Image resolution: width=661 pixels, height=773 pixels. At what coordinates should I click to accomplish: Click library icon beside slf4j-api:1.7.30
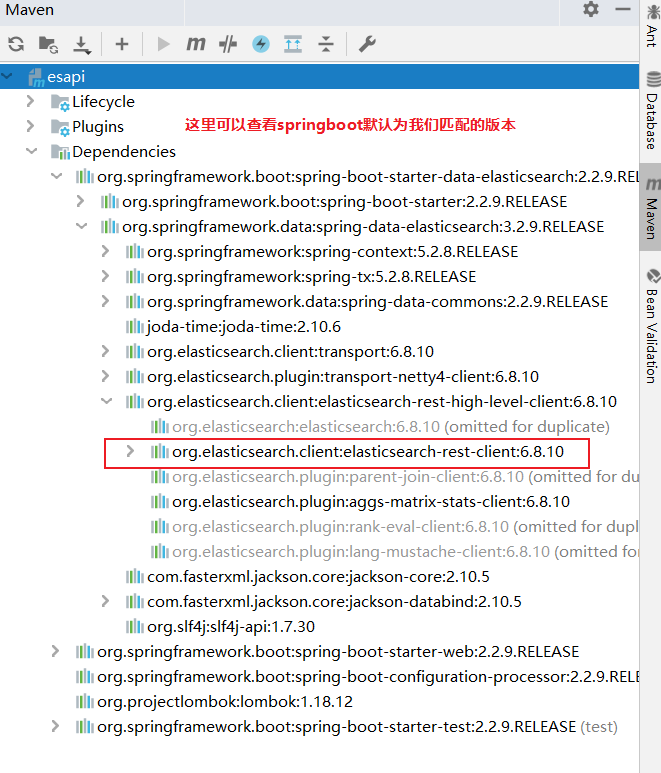(x=135, y=626)
